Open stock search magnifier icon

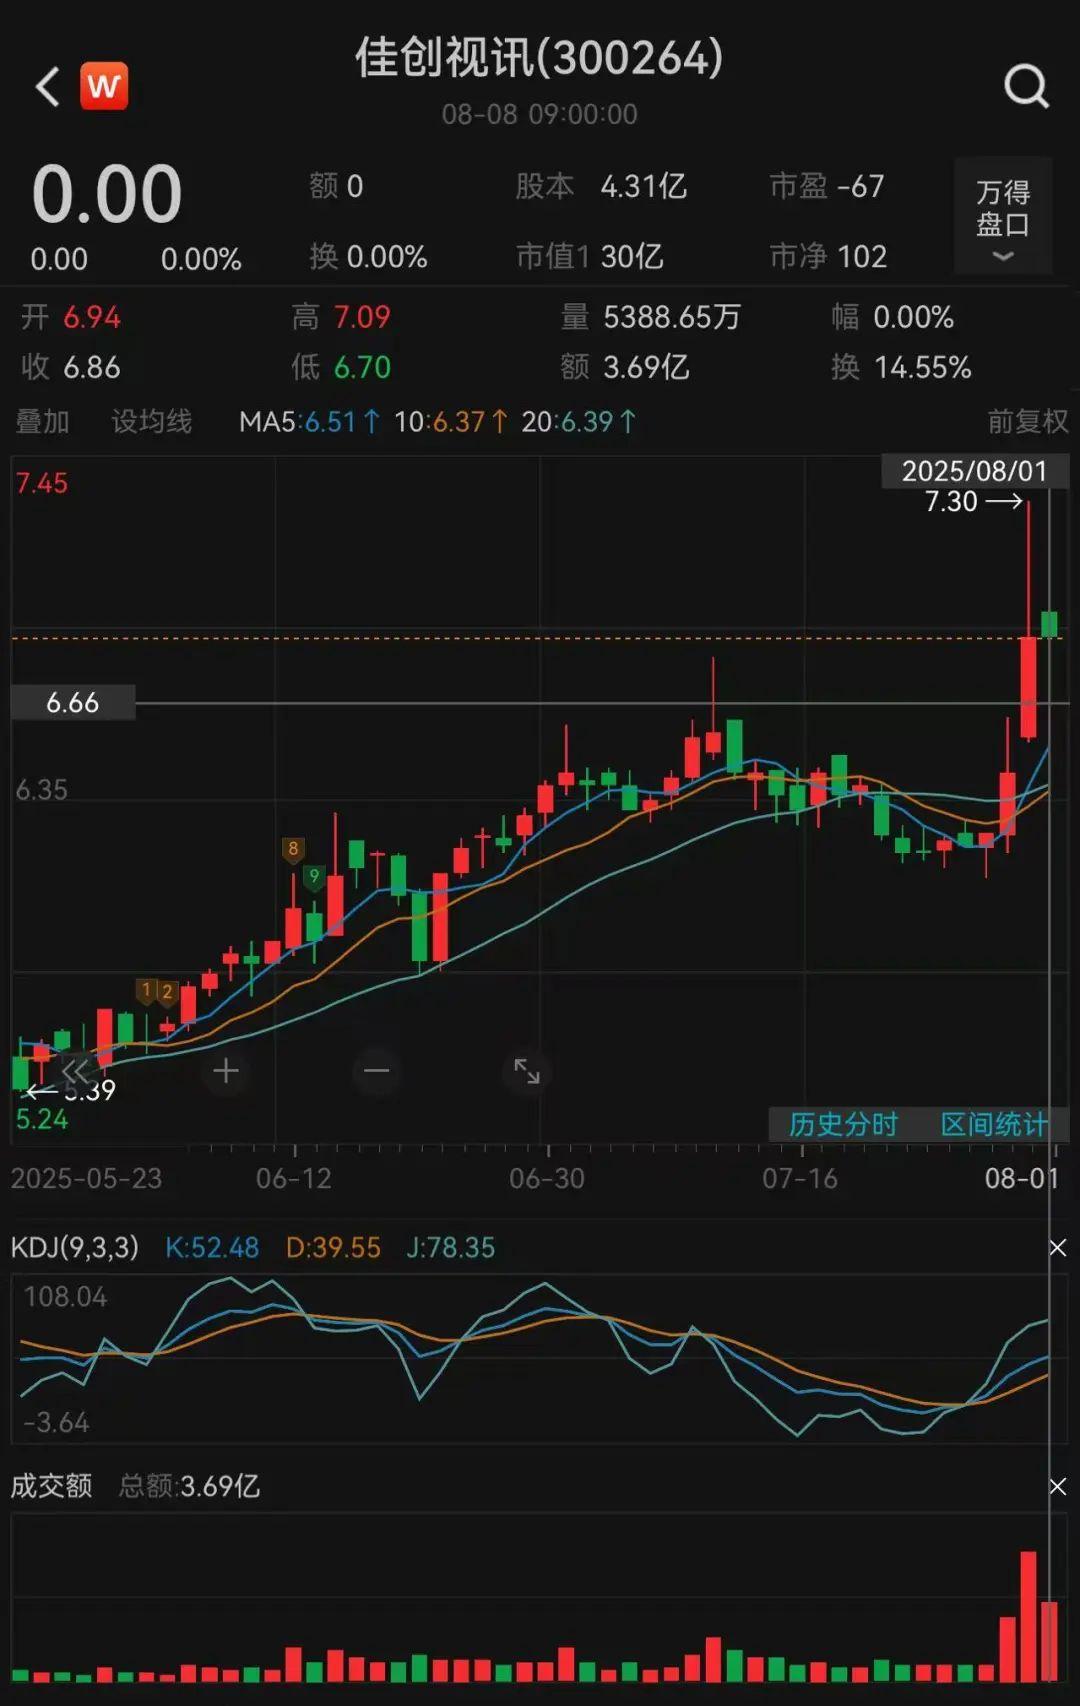tap(1025, 87)
